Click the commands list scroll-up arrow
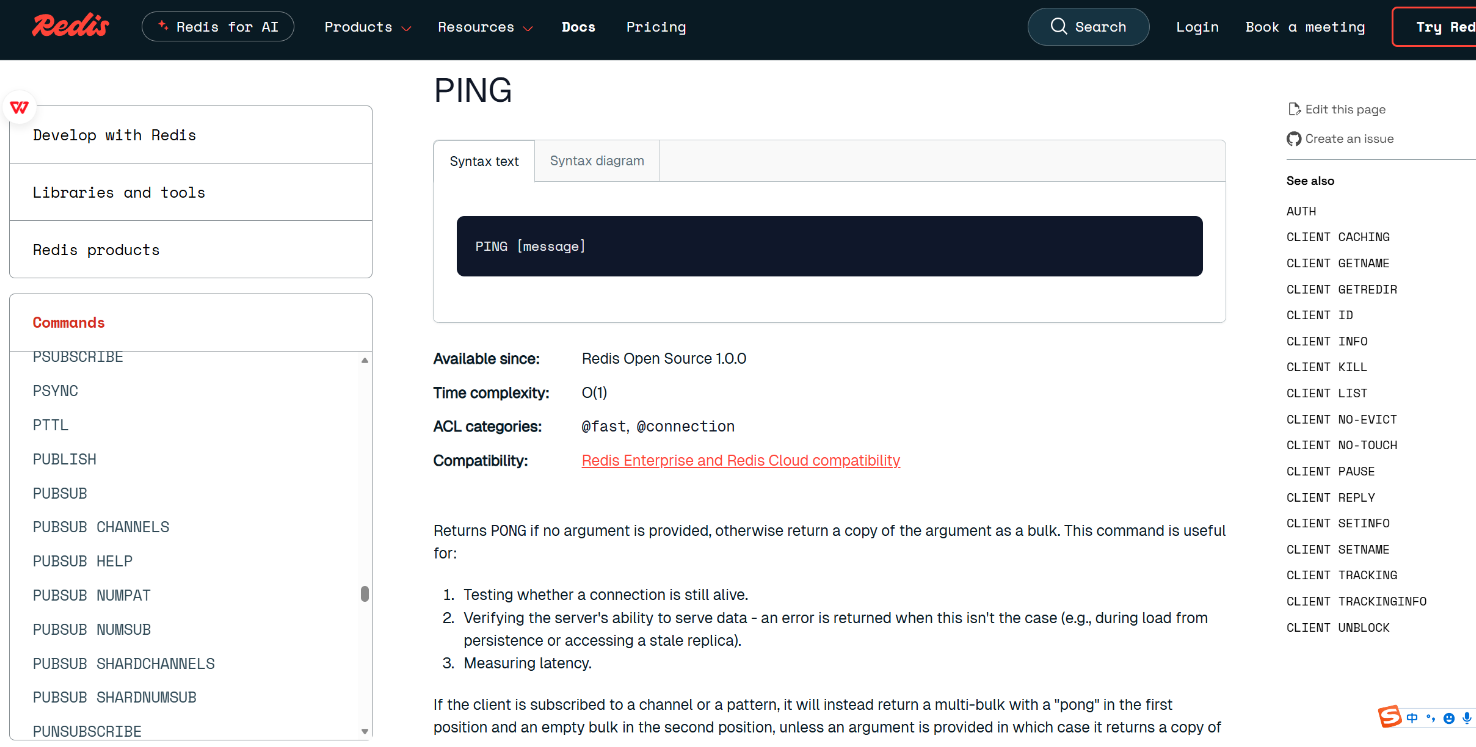The height and width of the screenshot is (747, 1476). click(365, 360)
